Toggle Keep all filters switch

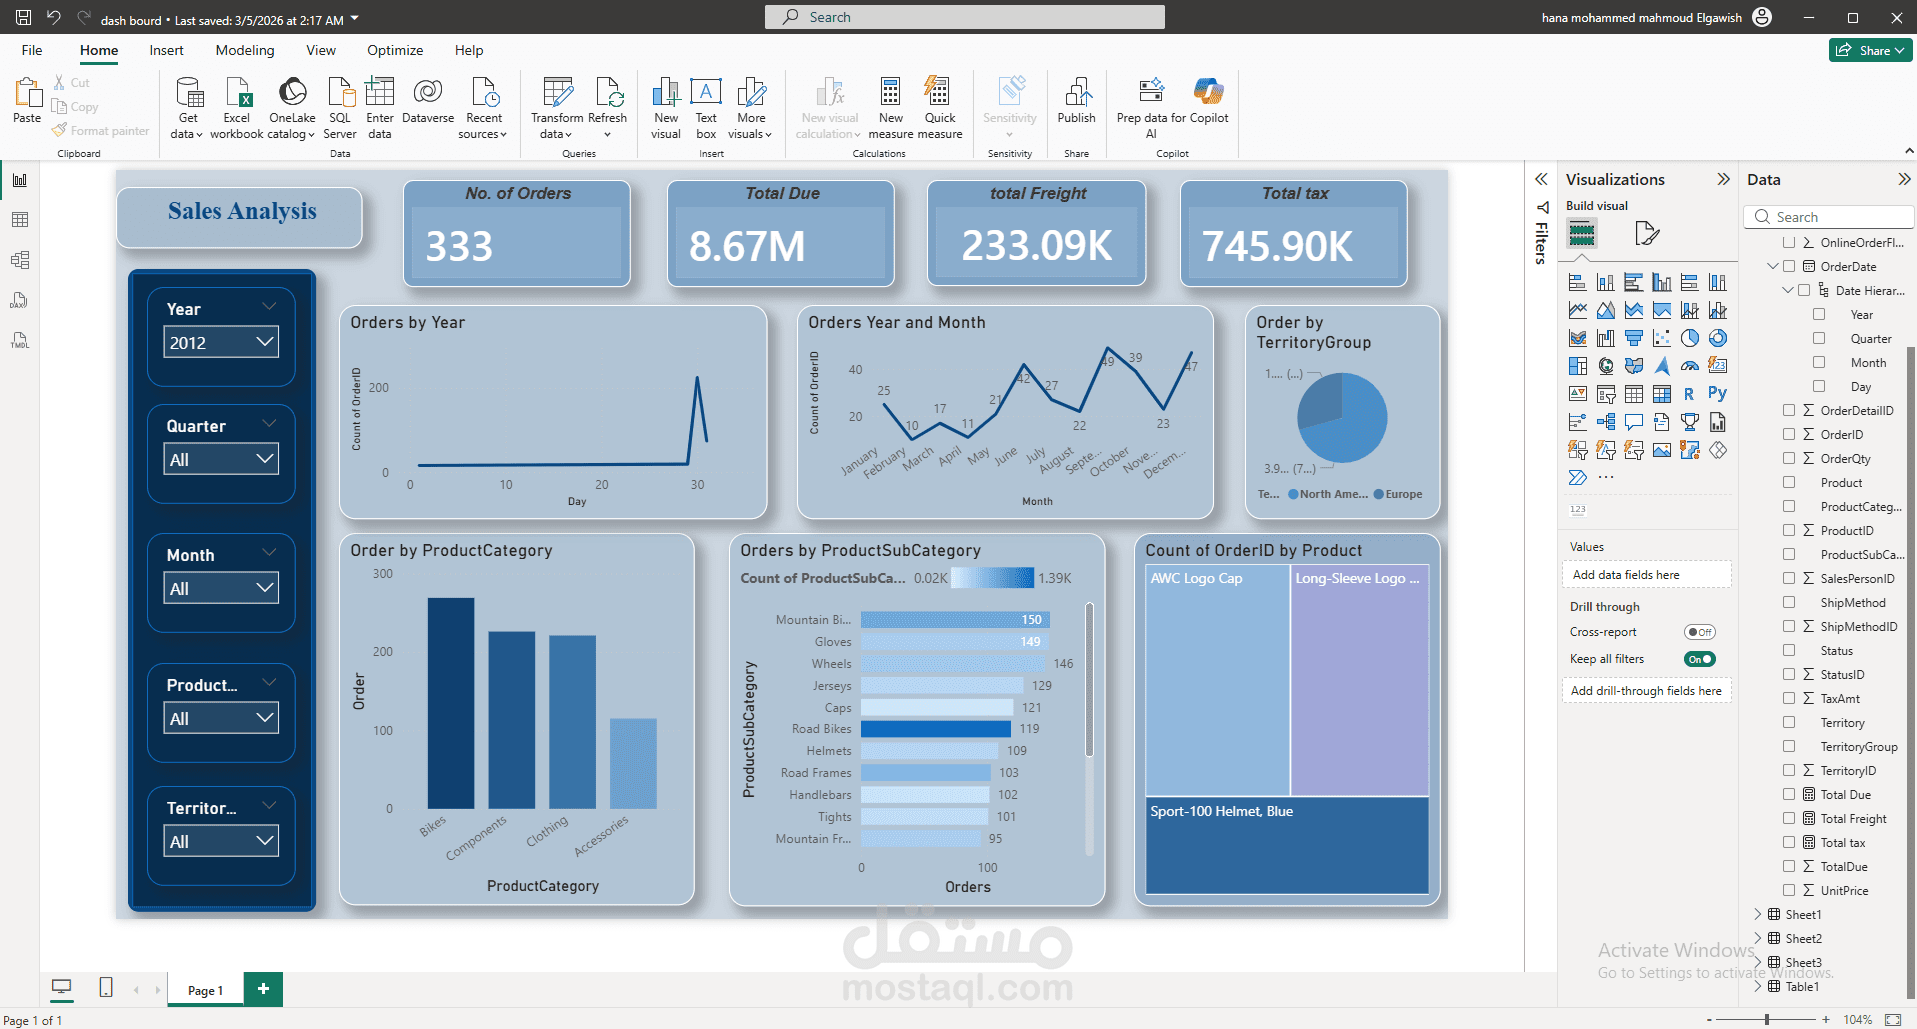(1700, 659)
